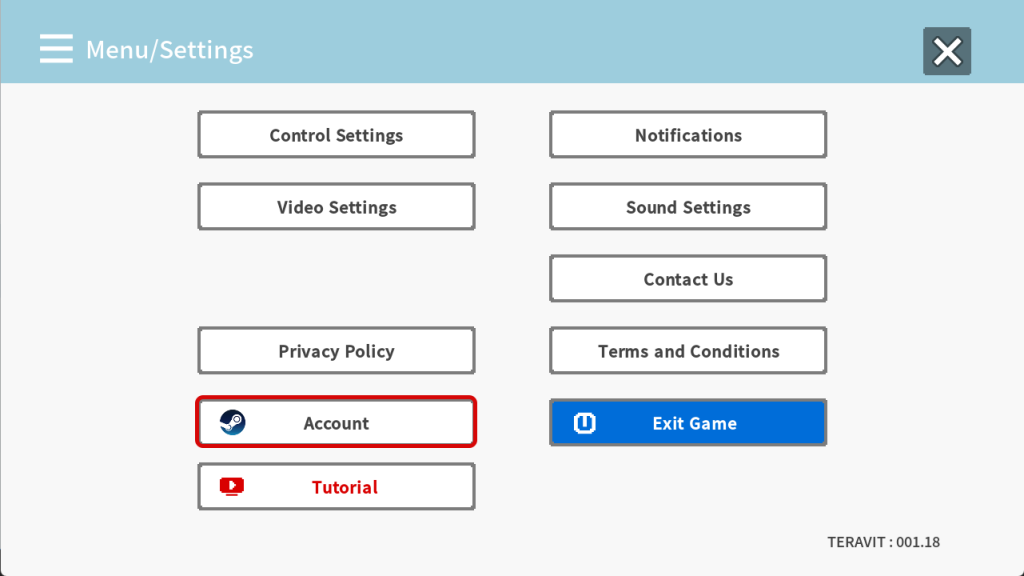Click the hamburger menu icon

tap(56, 49)
